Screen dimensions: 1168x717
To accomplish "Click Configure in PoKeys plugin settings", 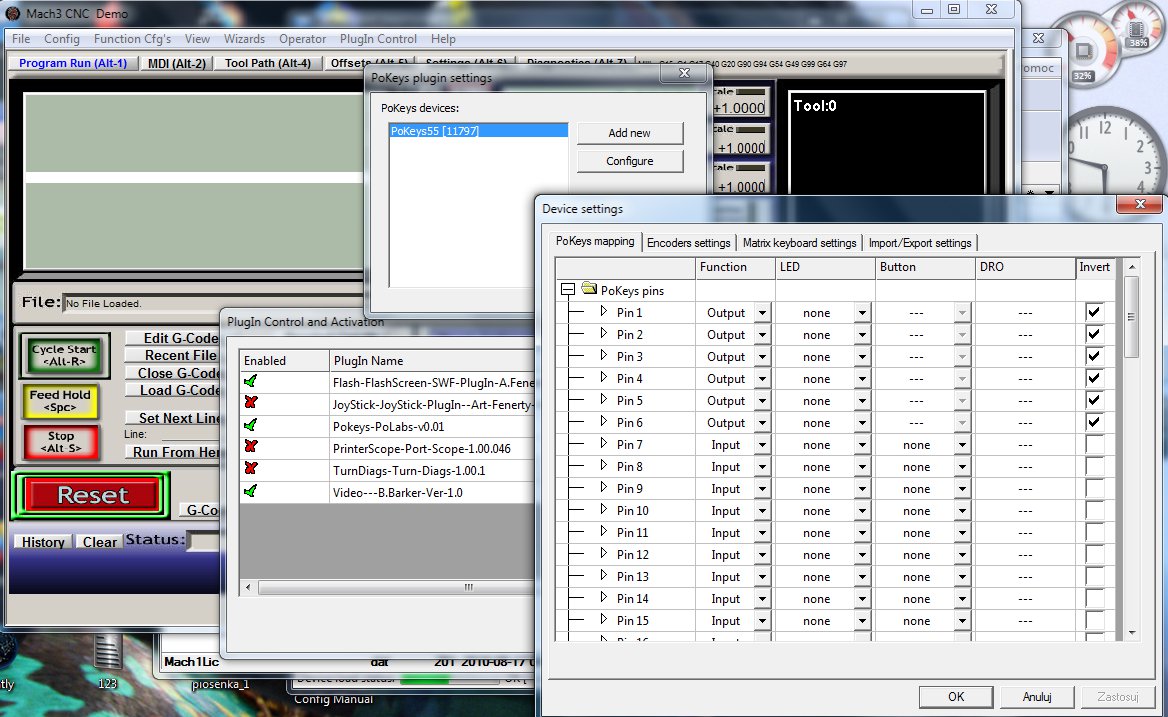I will point(629,161).
